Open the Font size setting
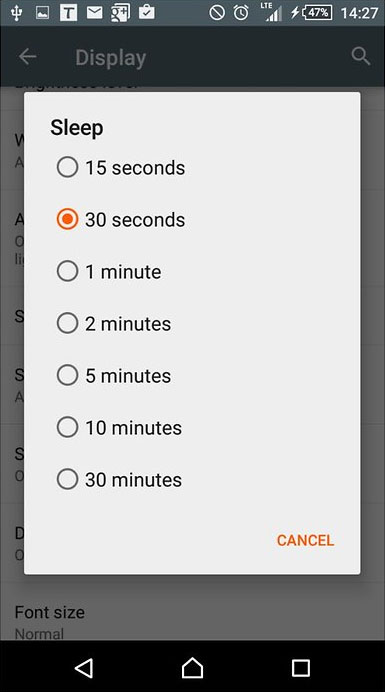This screenshot has width=385, height=692. tap(192, 621)
